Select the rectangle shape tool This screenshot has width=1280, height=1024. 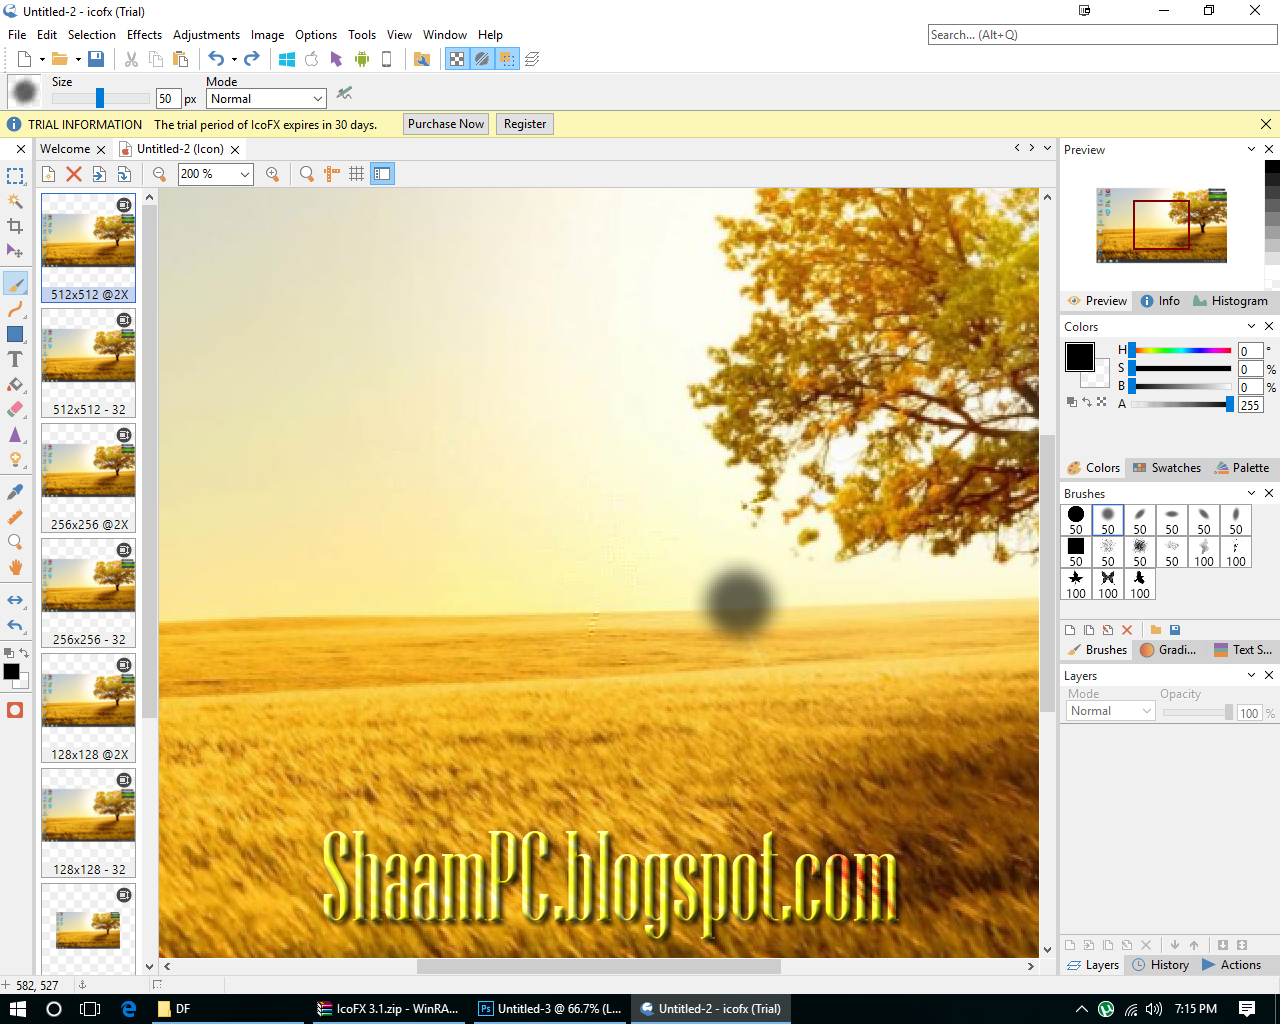tap(15, 334)
